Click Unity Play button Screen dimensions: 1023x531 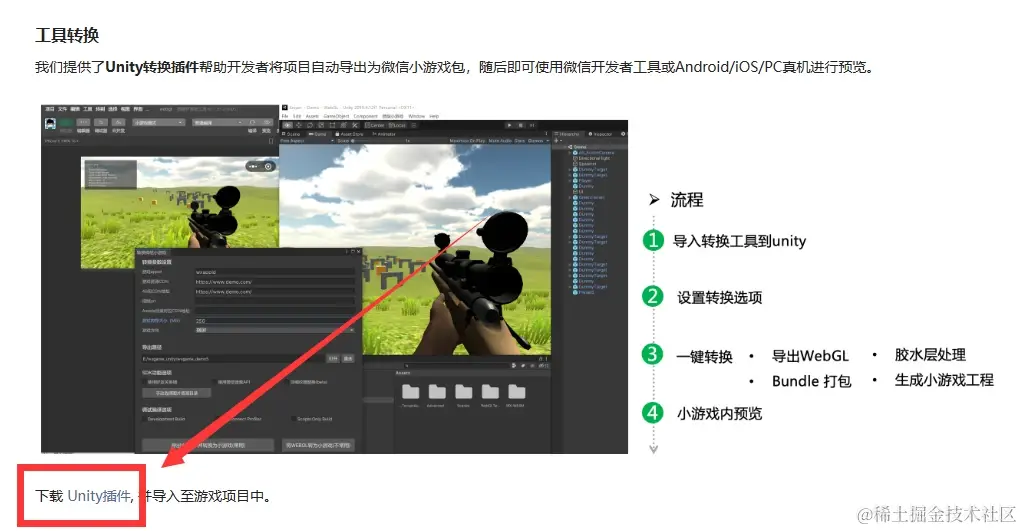pyautogui.click(x=509, y=125)
